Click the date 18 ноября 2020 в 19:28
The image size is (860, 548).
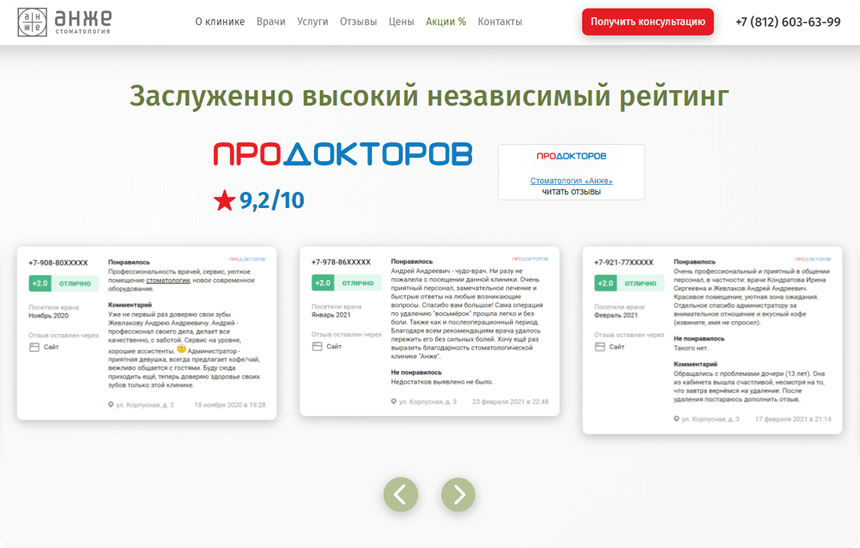click(x=230, y=405)
